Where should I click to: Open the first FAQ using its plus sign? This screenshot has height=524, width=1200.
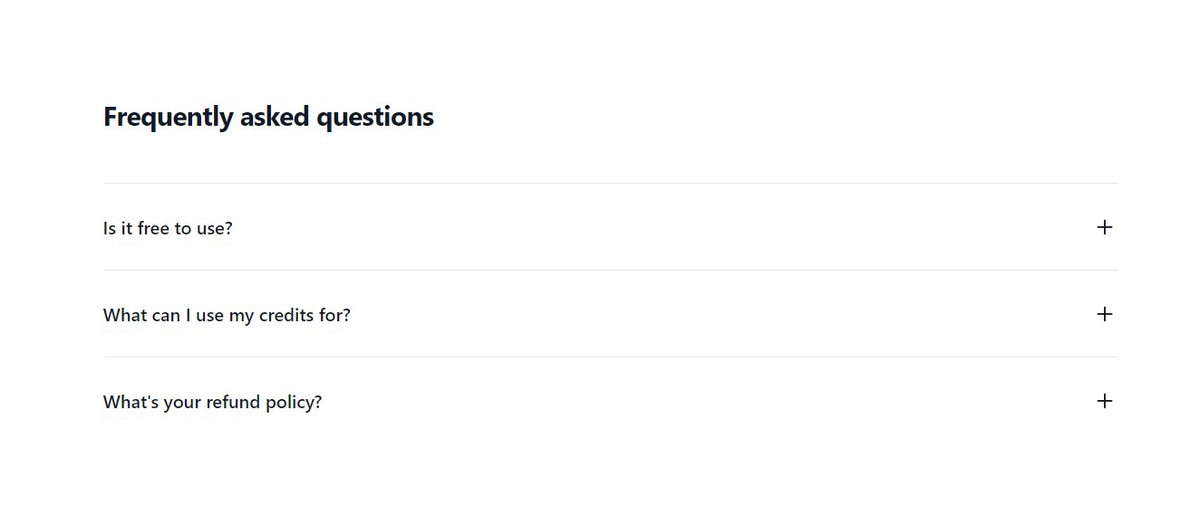[1104, 227]
